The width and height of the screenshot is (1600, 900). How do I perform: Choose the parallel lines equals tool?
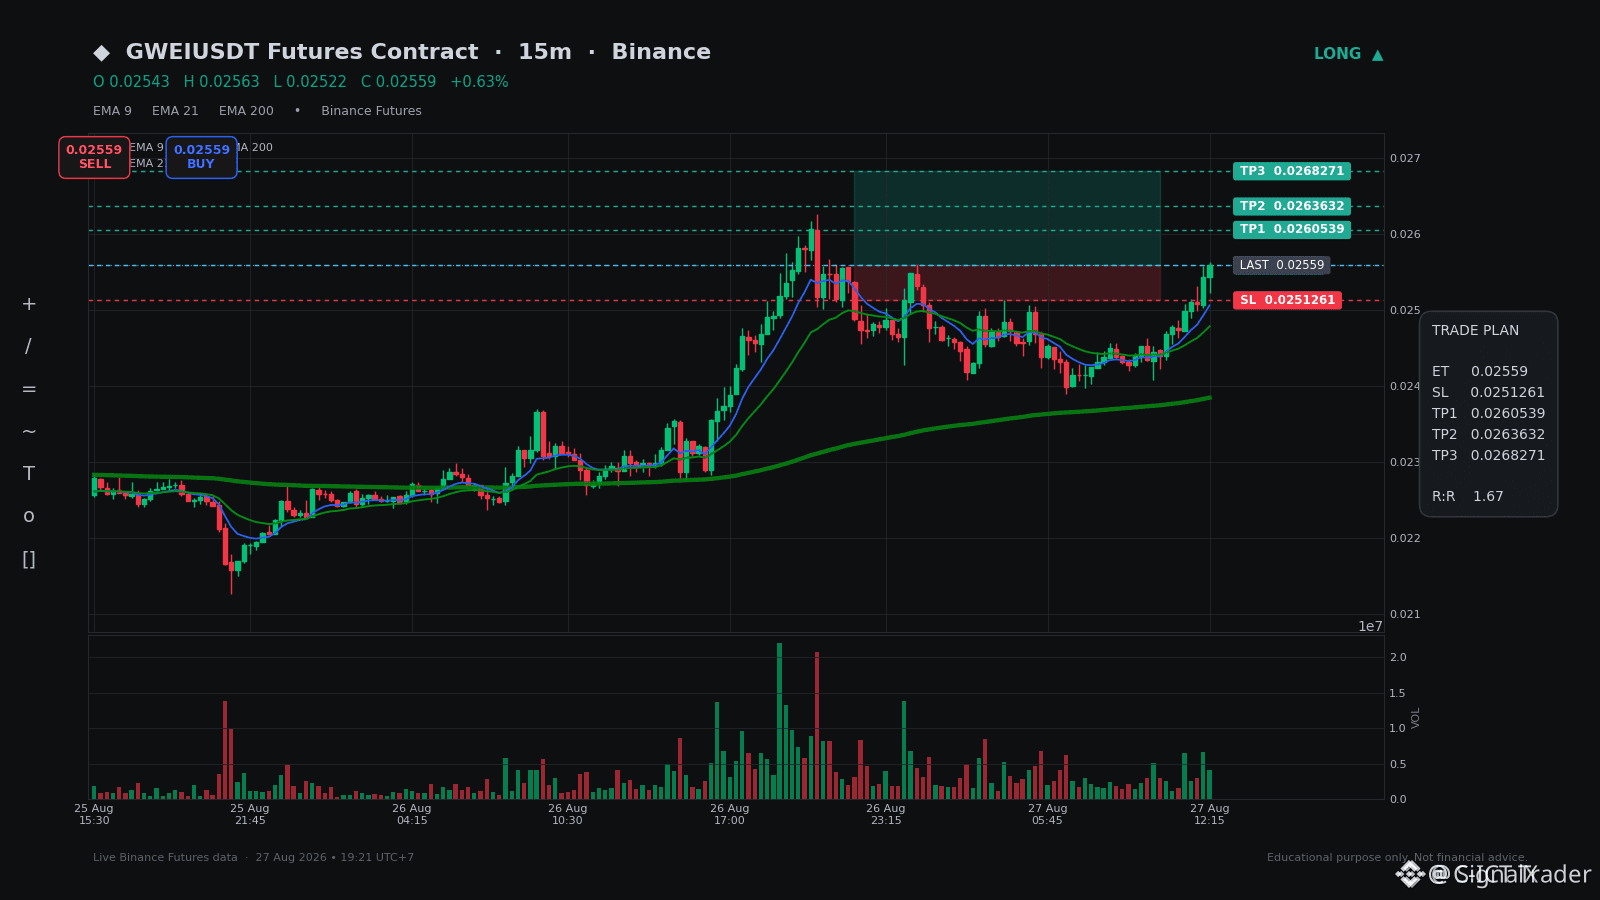click(29, 389)
